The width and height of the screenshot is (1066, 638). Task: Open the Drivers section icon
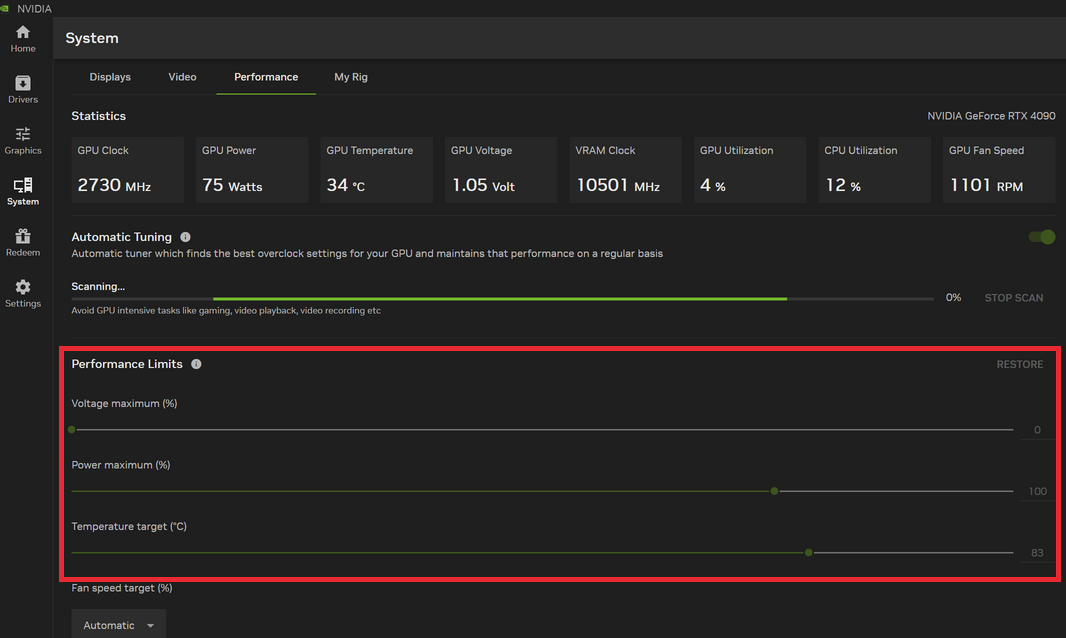pos(22,83)
